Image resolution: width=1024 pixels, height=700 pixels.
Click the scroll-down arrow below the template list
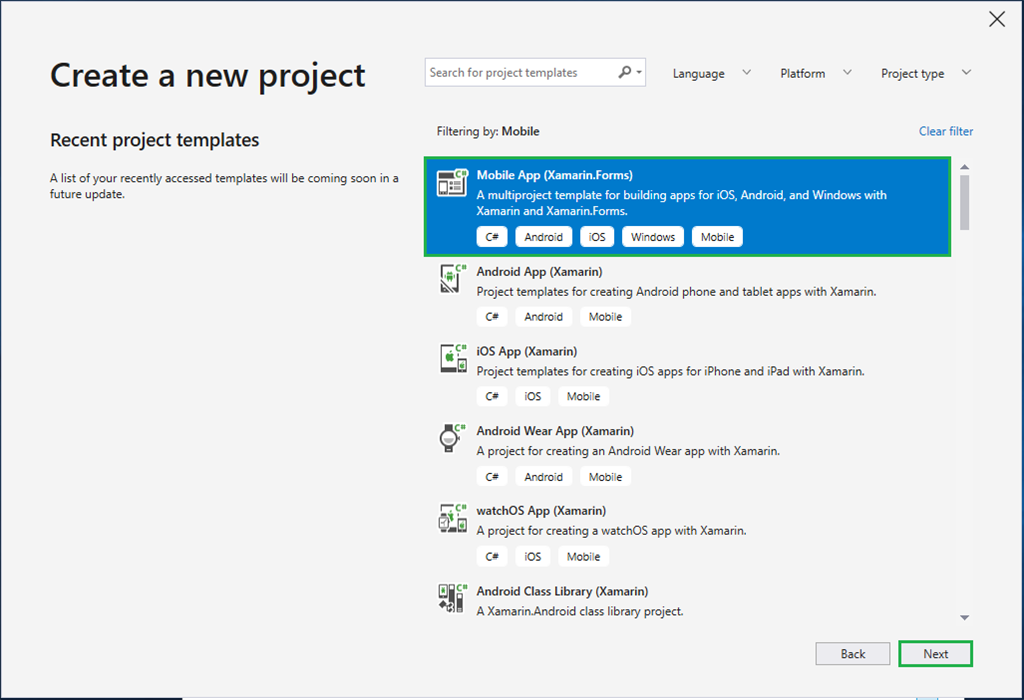pyautogui.click(x=963, y=617)
